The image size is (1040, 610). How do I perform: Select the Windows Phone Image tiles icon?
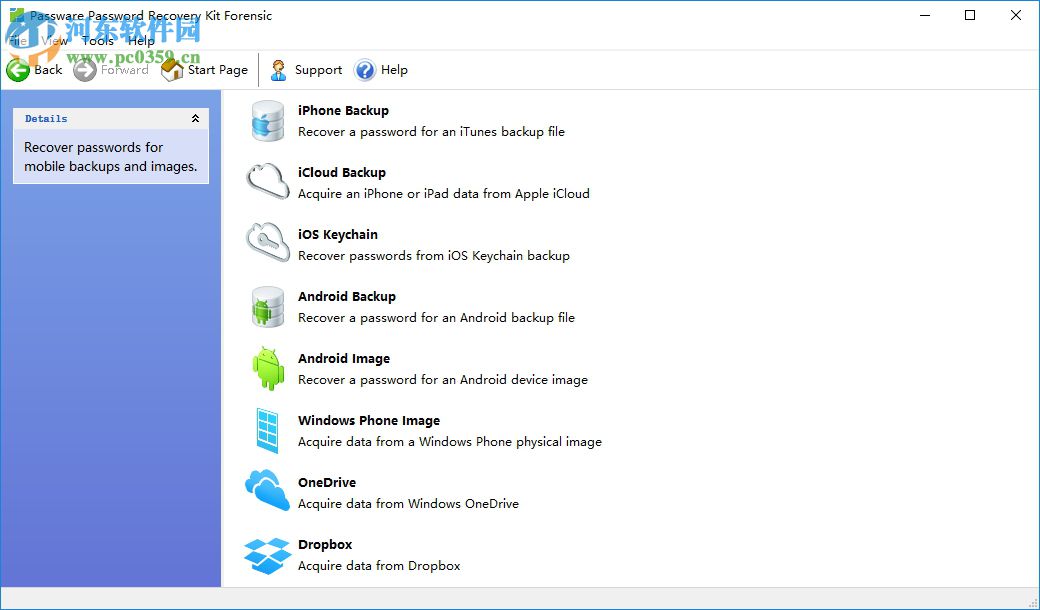266,430
